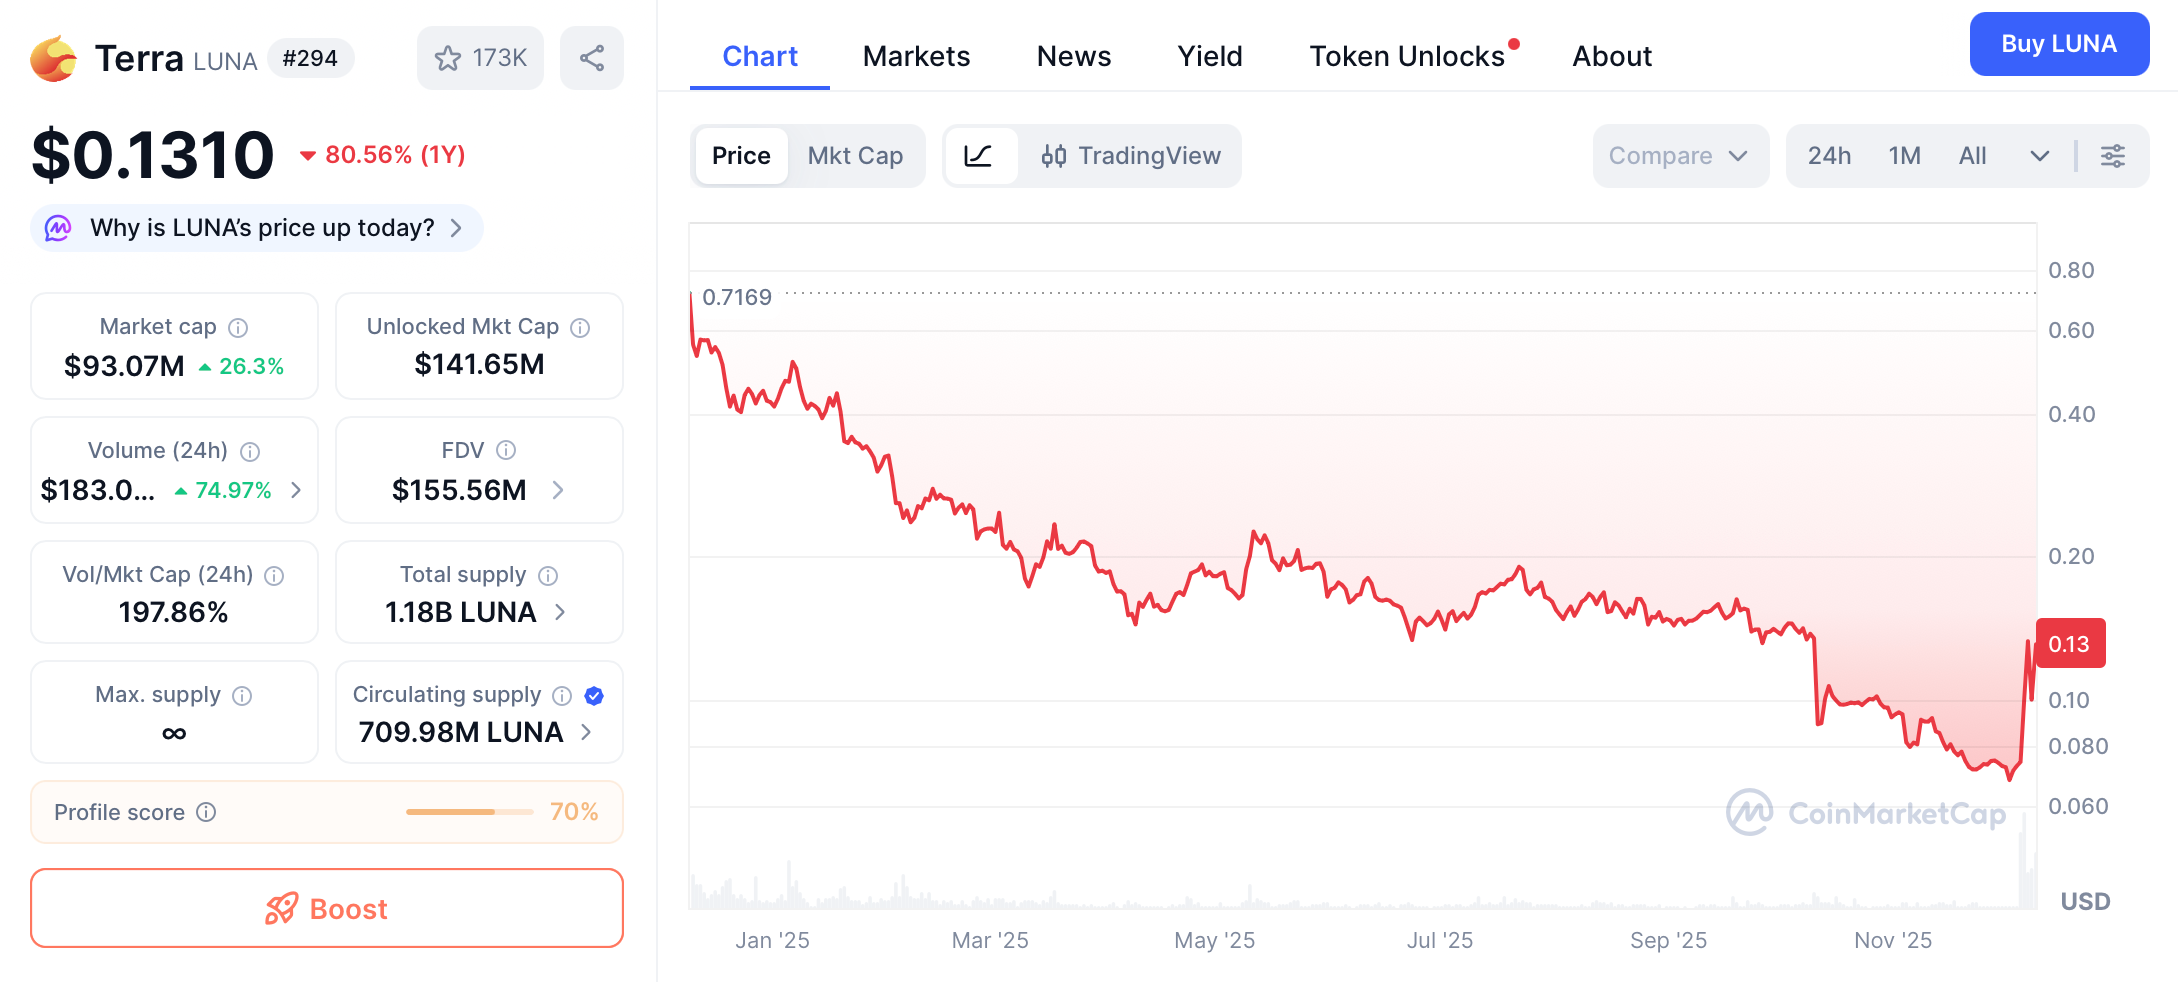Select the line chart view icon
Image resolution: width=2178 pixels, height=982 pixels.
(982, 156)
